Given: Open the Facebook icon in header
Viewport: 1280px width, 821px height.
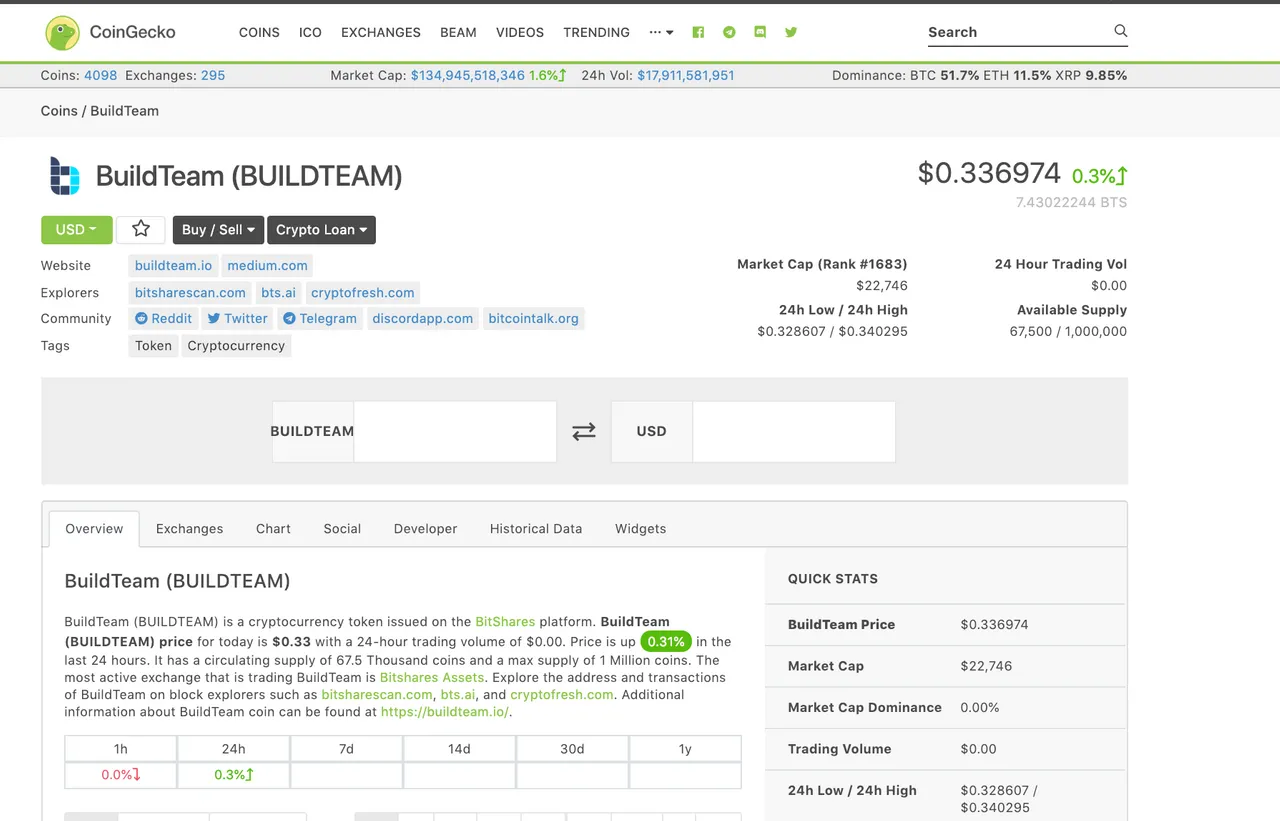Looking at the screenshot, I should 698,32.
